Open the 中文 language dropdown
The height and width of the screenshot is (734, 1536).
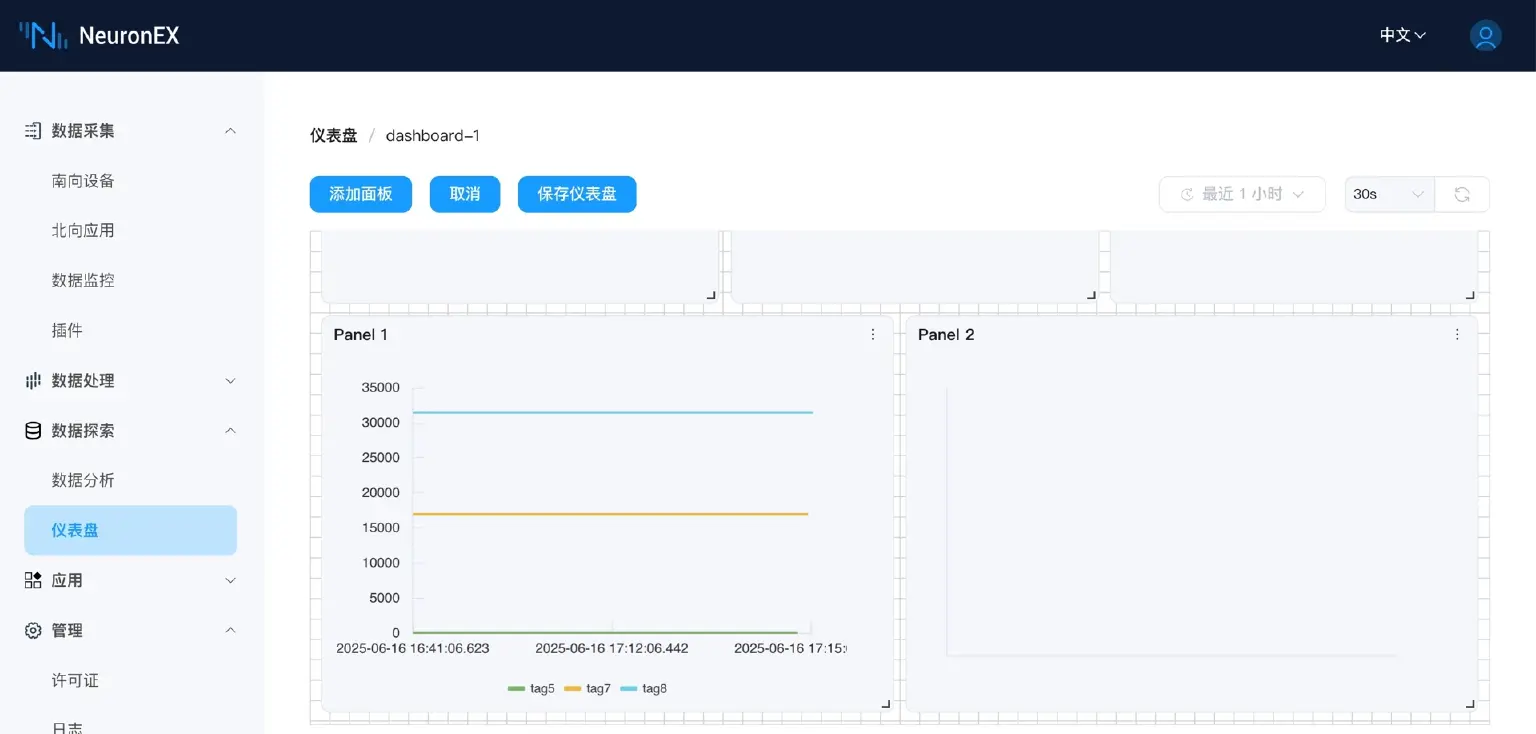click(x=1402, y=35)
